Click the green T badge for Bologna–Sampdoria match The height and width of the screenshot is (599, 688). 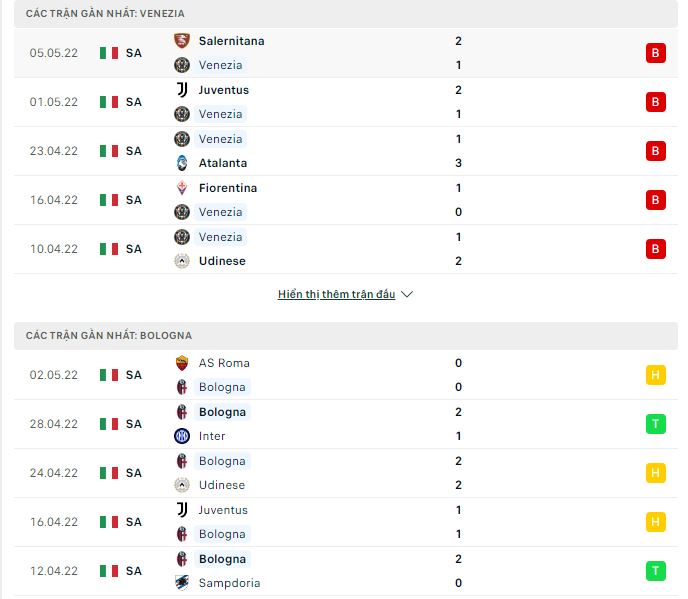[x=656, y=571]
